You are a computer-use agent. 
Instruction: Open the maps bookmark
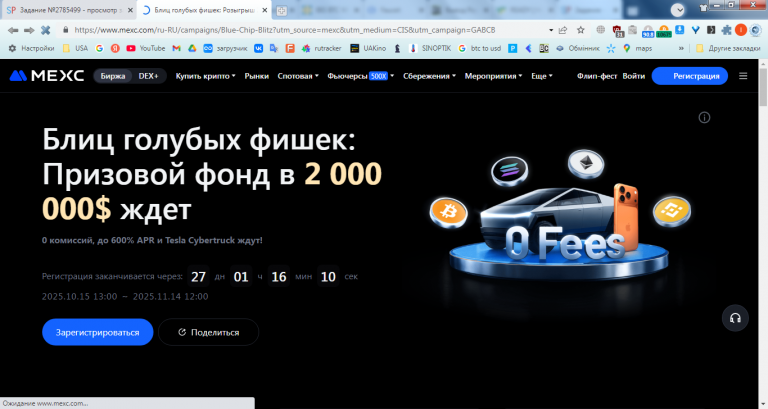(637, 48)
